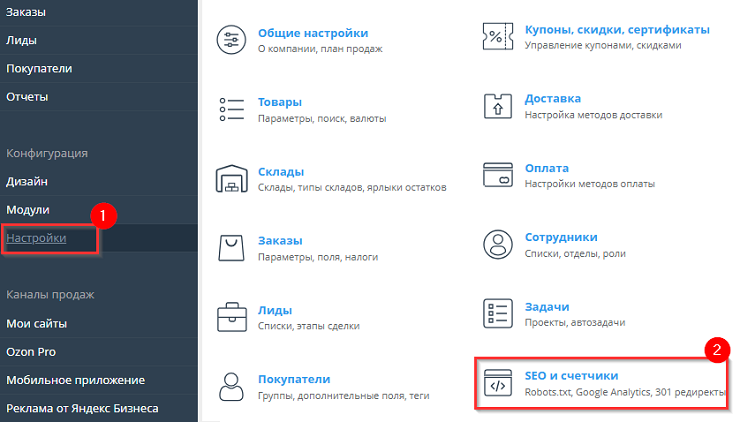Select Лиды in the left sidebar
Image resolution: width=740 pixels, height=422 pixels.
coord(21,41)
